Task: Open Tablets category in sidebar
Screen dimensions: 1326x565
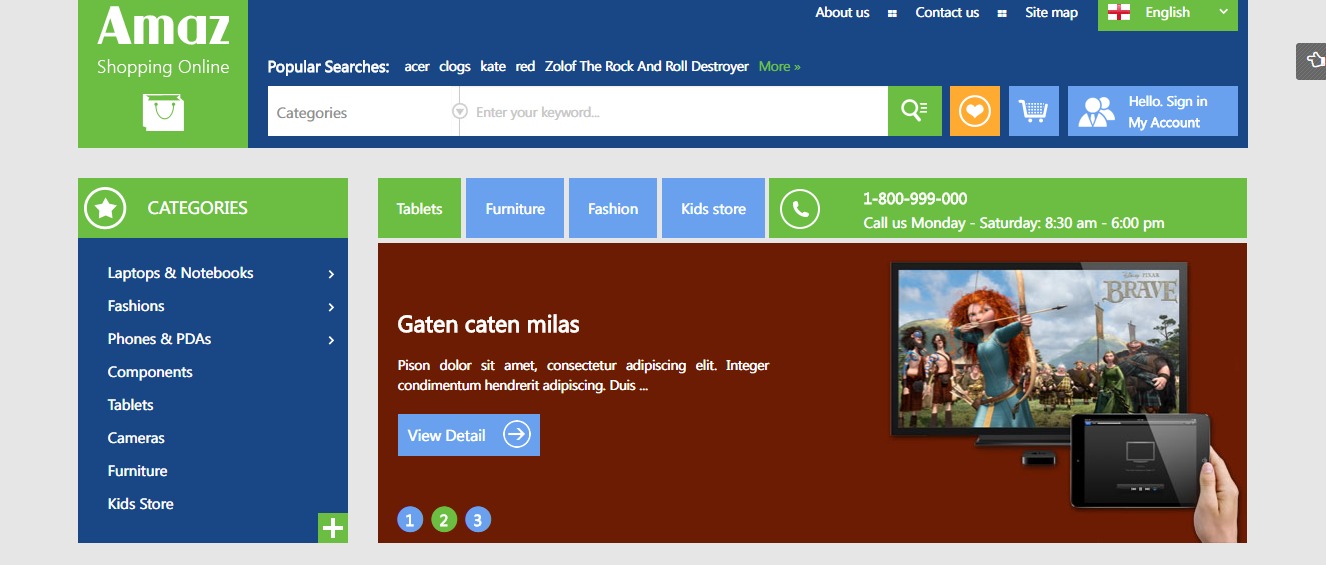Action: [x=130, y=405]
